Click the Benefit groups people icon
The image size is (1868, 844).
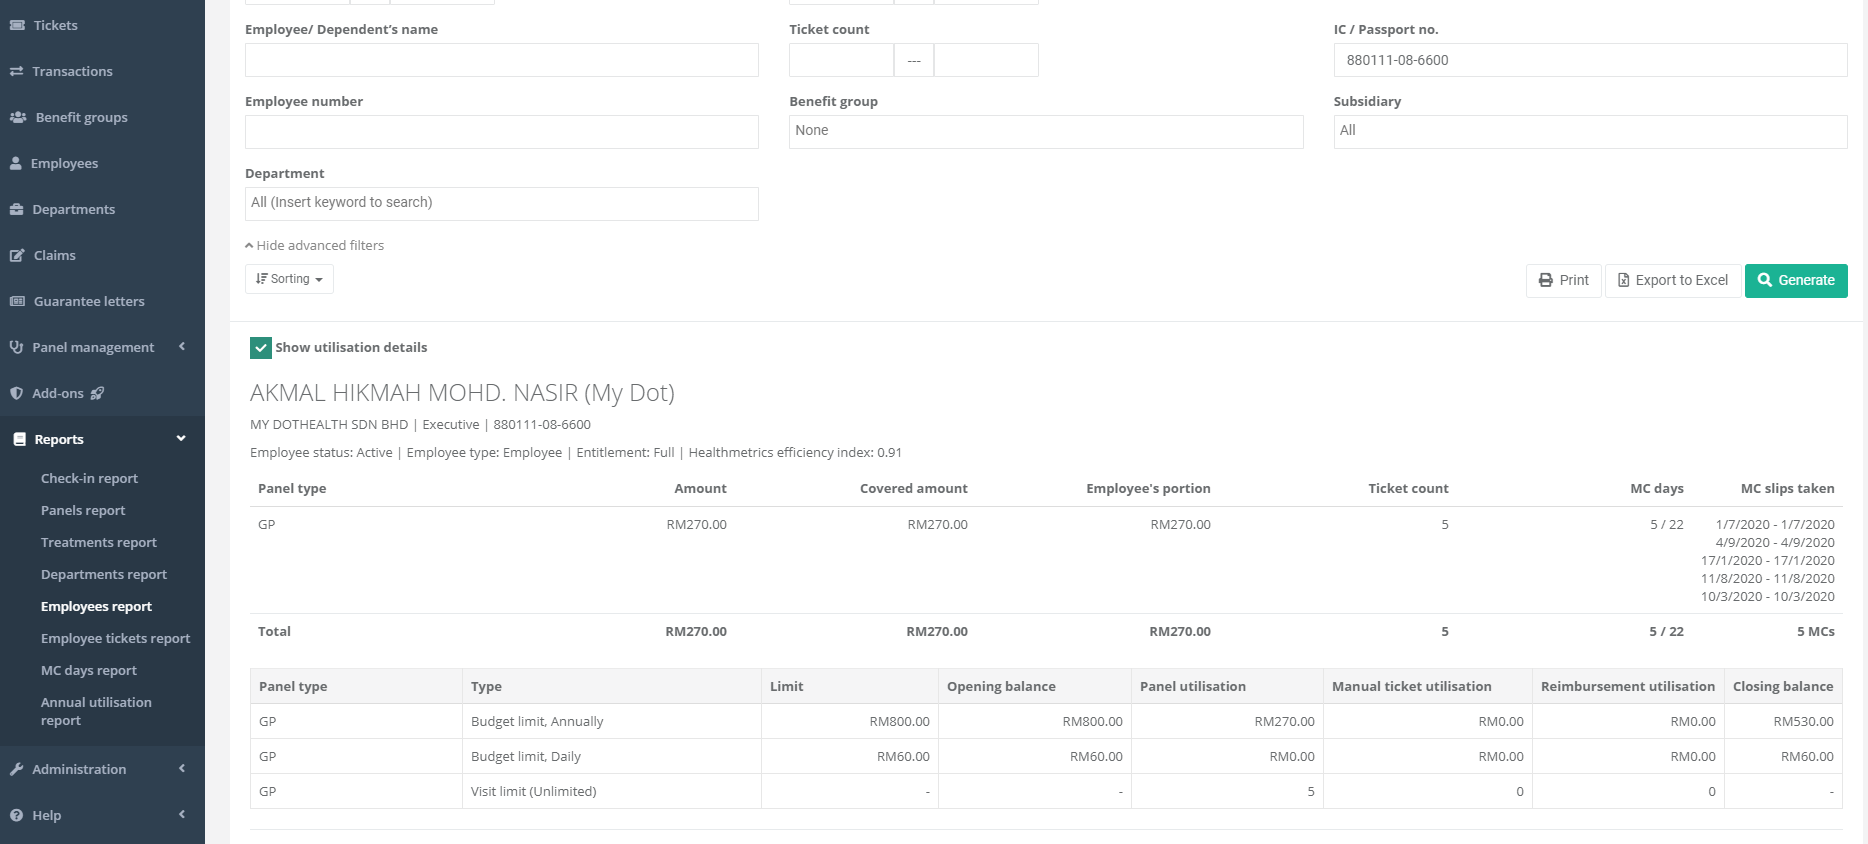pyautogui.click(x=18, y=117)
